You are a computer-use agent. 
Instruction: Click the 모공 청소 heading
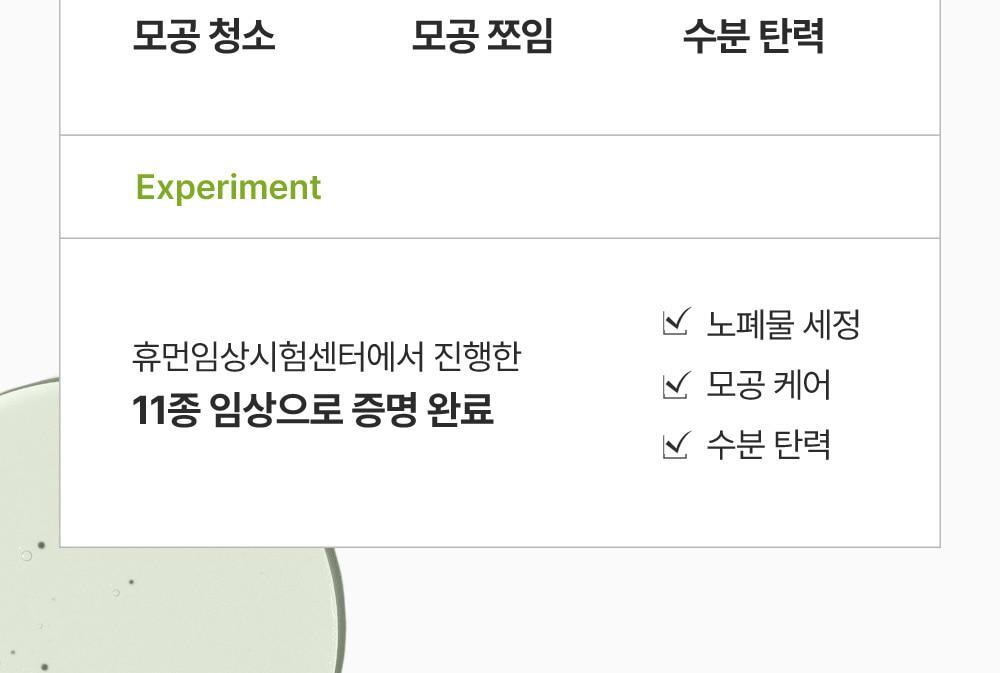pos(204,36)
